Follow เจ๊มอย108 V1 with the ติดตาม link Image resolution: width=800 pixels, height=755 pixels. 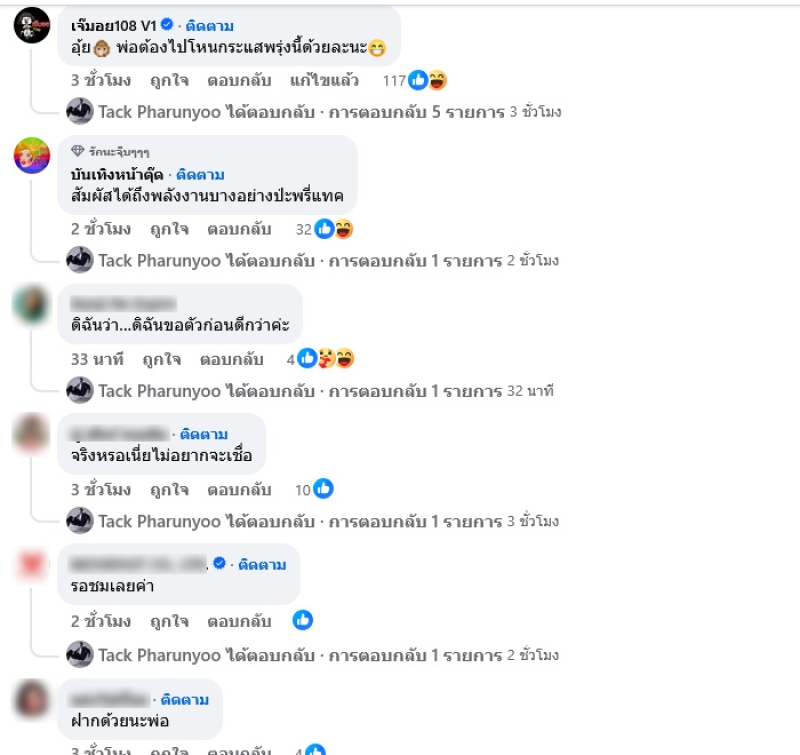point(210,26)
